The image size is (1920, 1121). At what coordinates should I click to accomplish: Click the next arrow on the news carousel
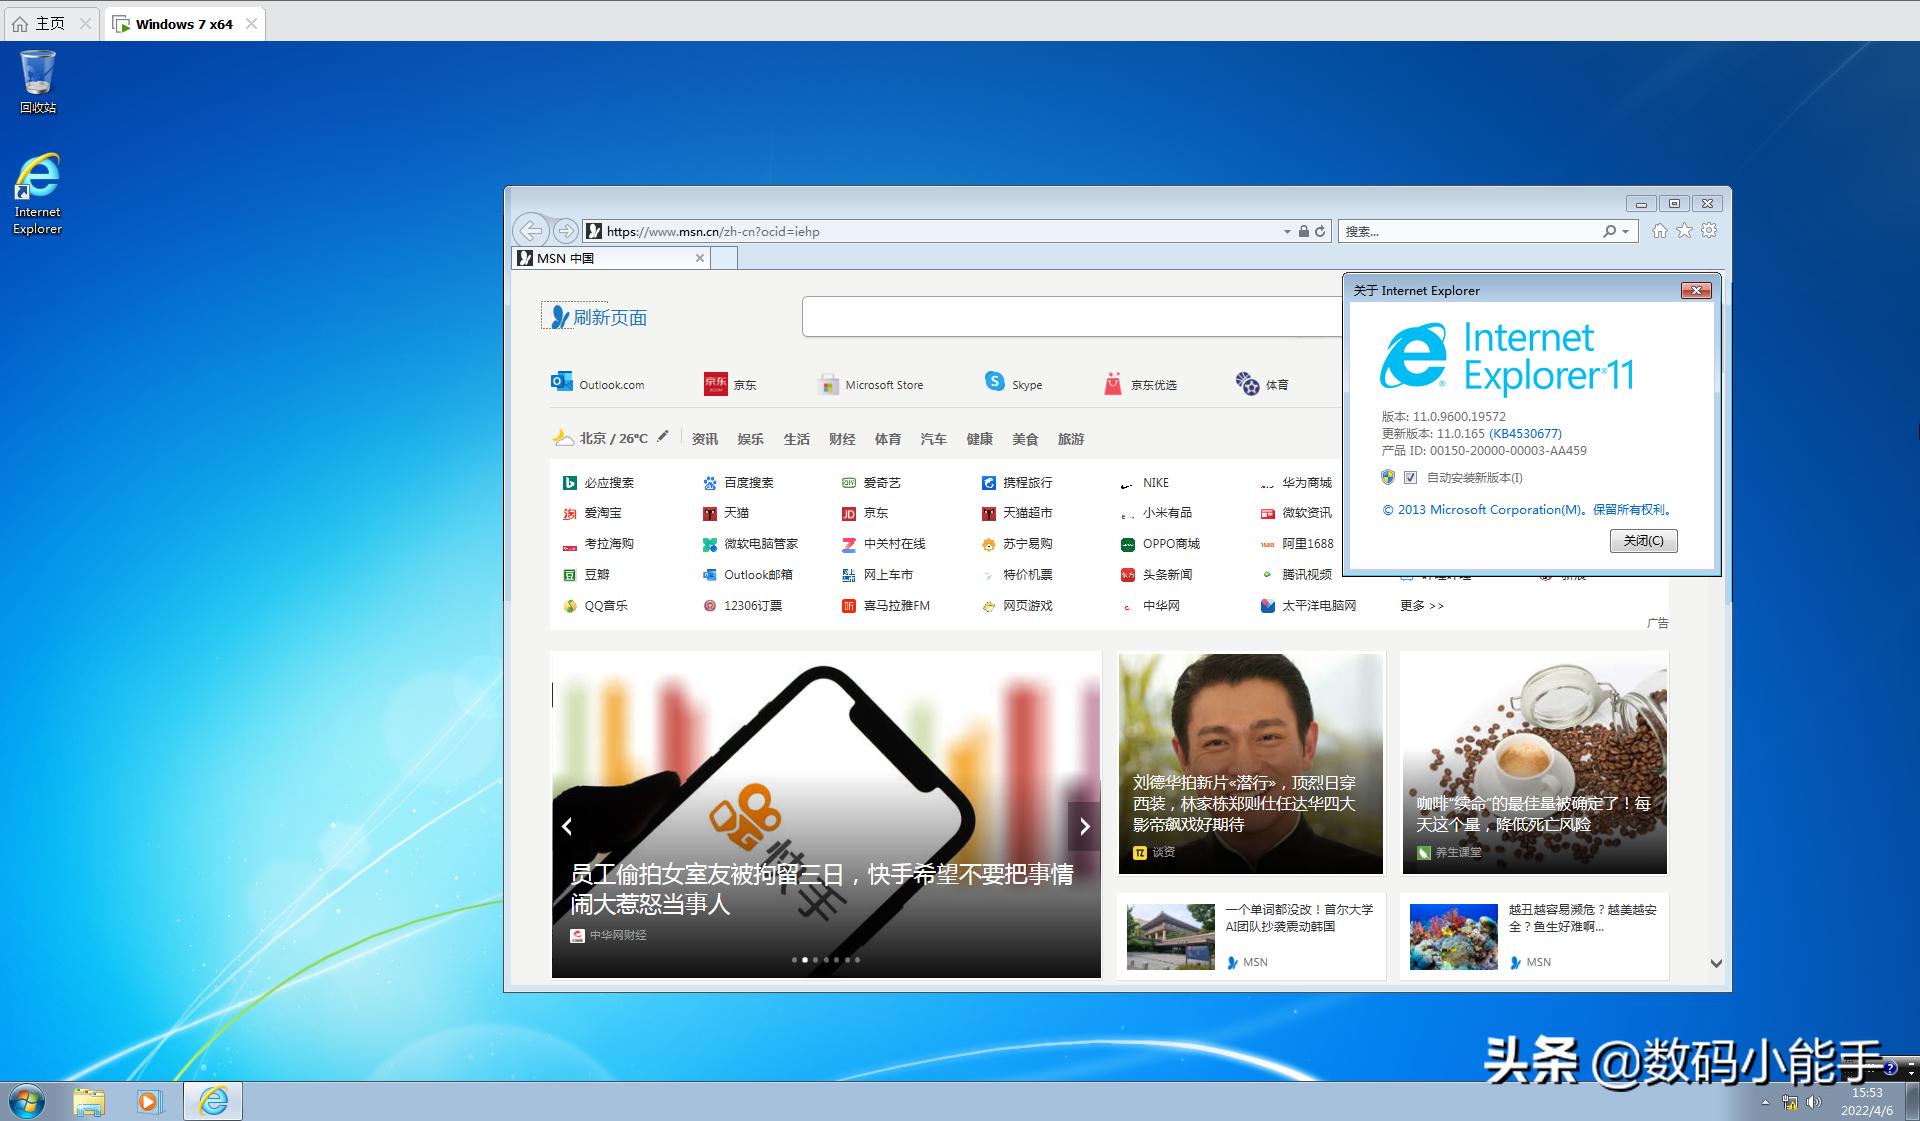(x=1084, y=827)
